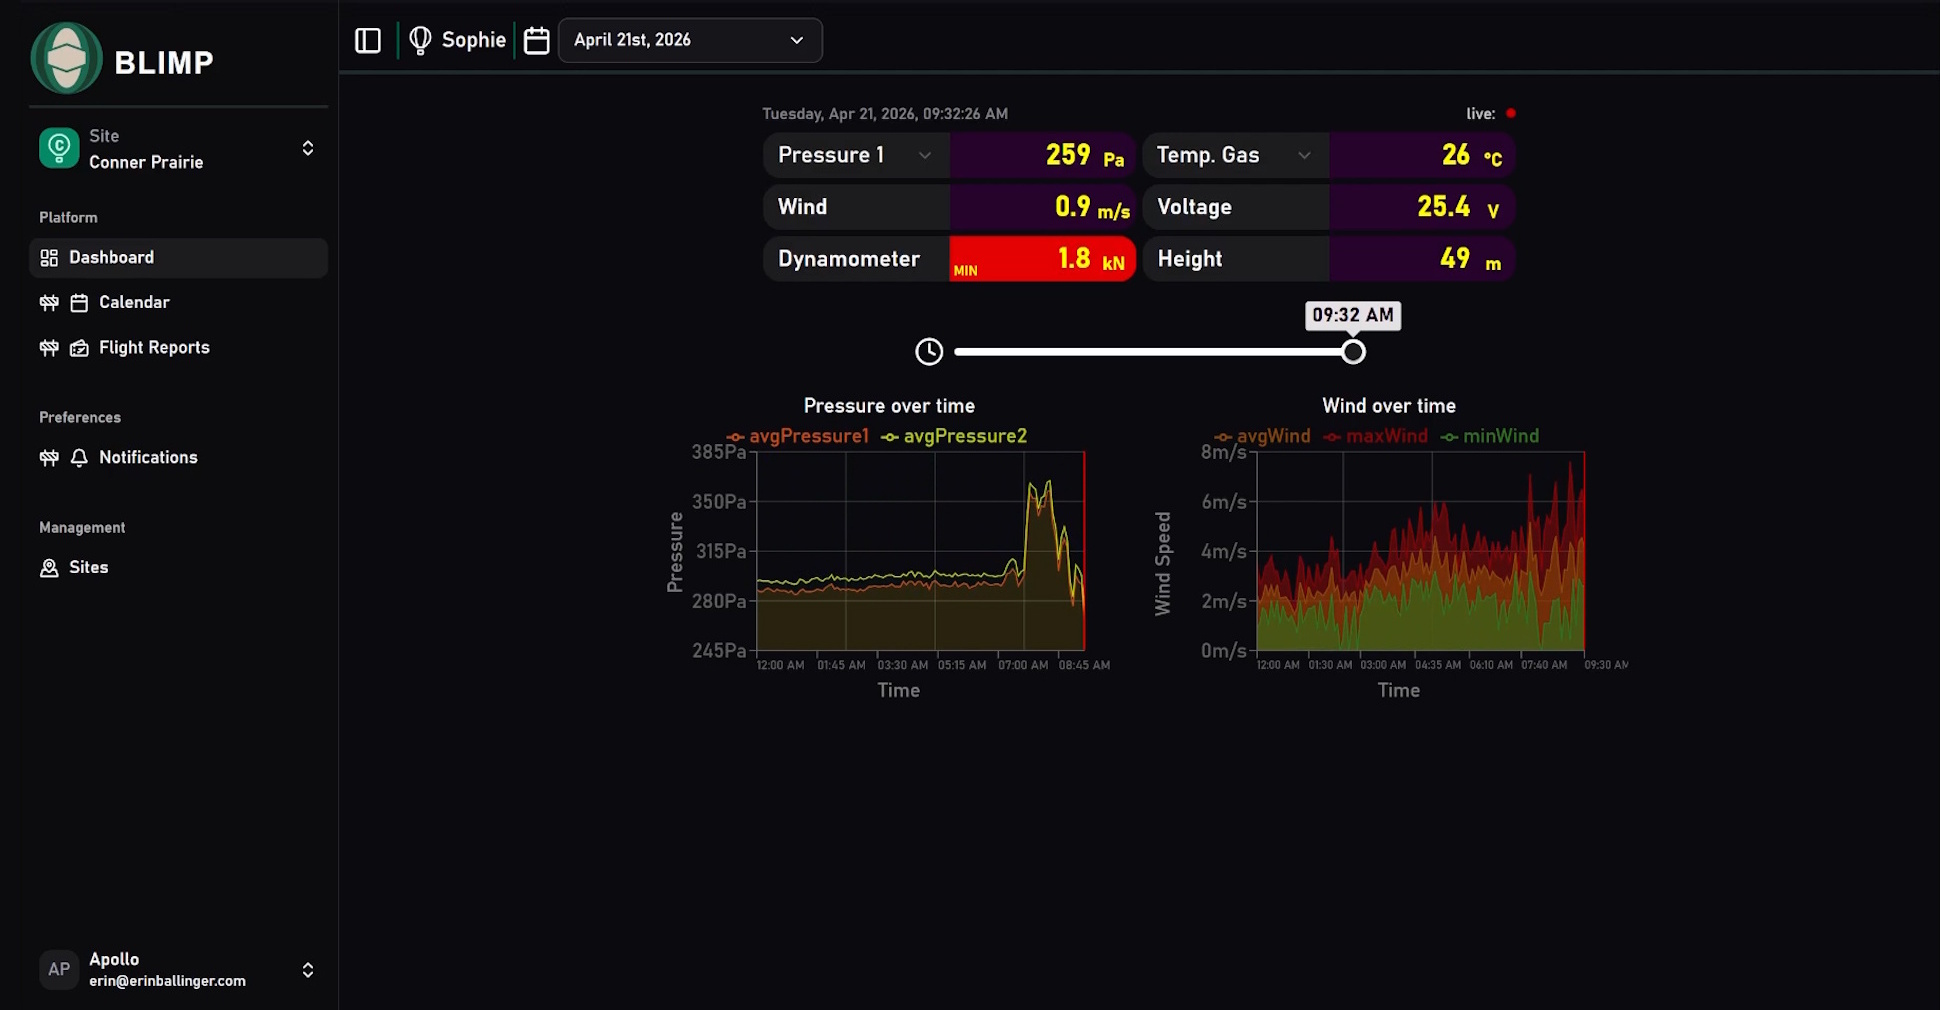Click the Notifications bell icon
Viewport: 1940px width, 1010px height.
pyautogui.click(x=79, y=458)
